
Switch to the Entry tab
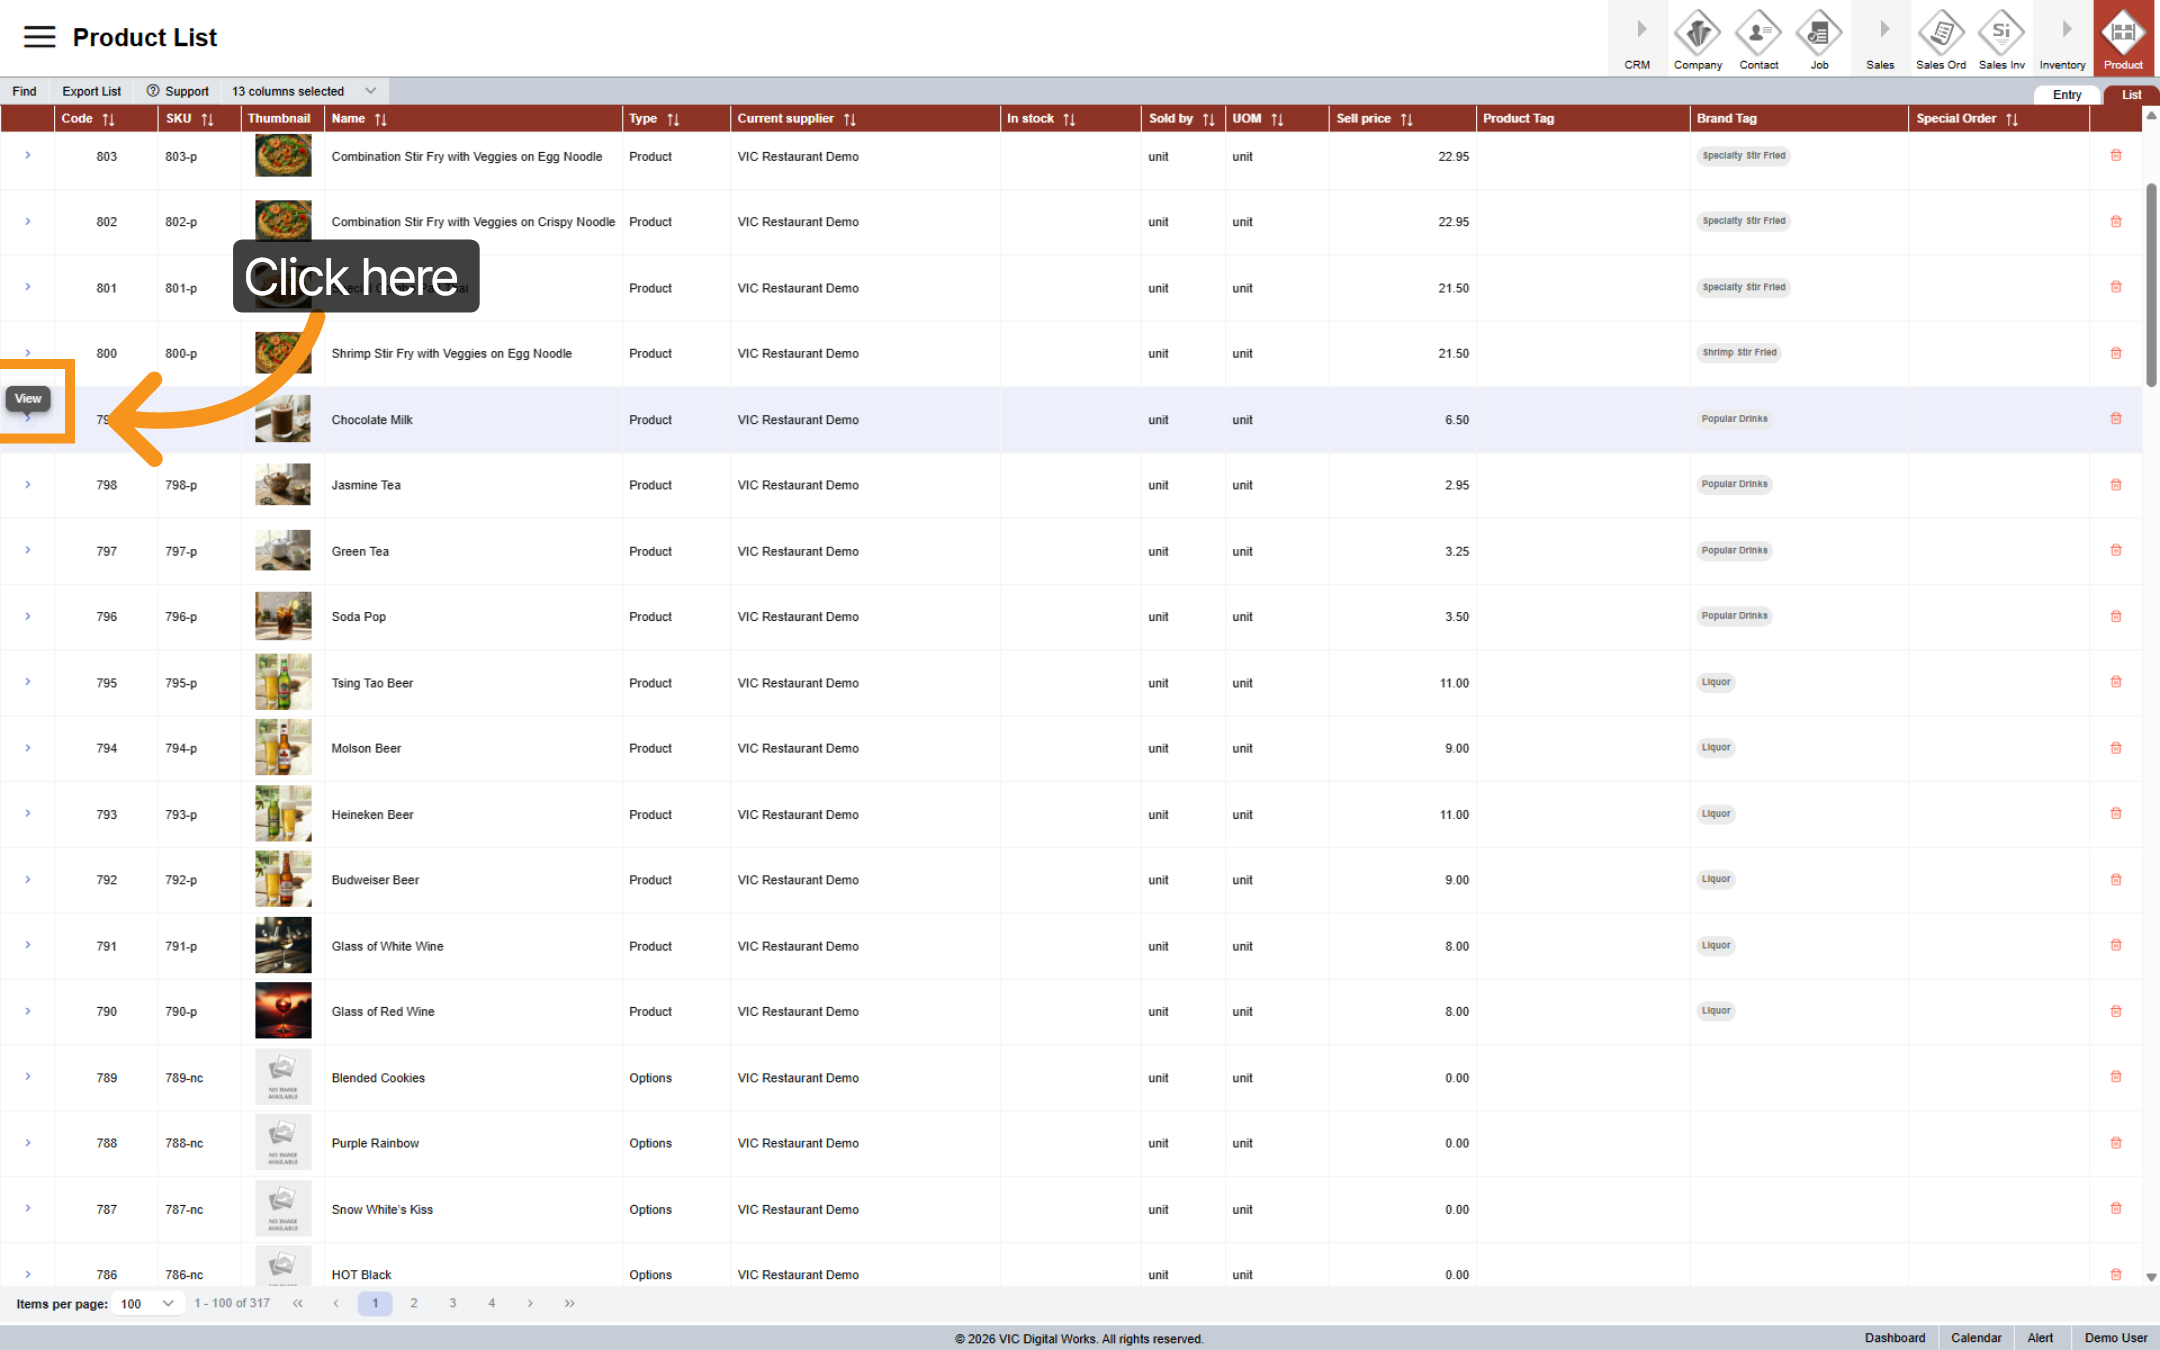point(2066,94)
